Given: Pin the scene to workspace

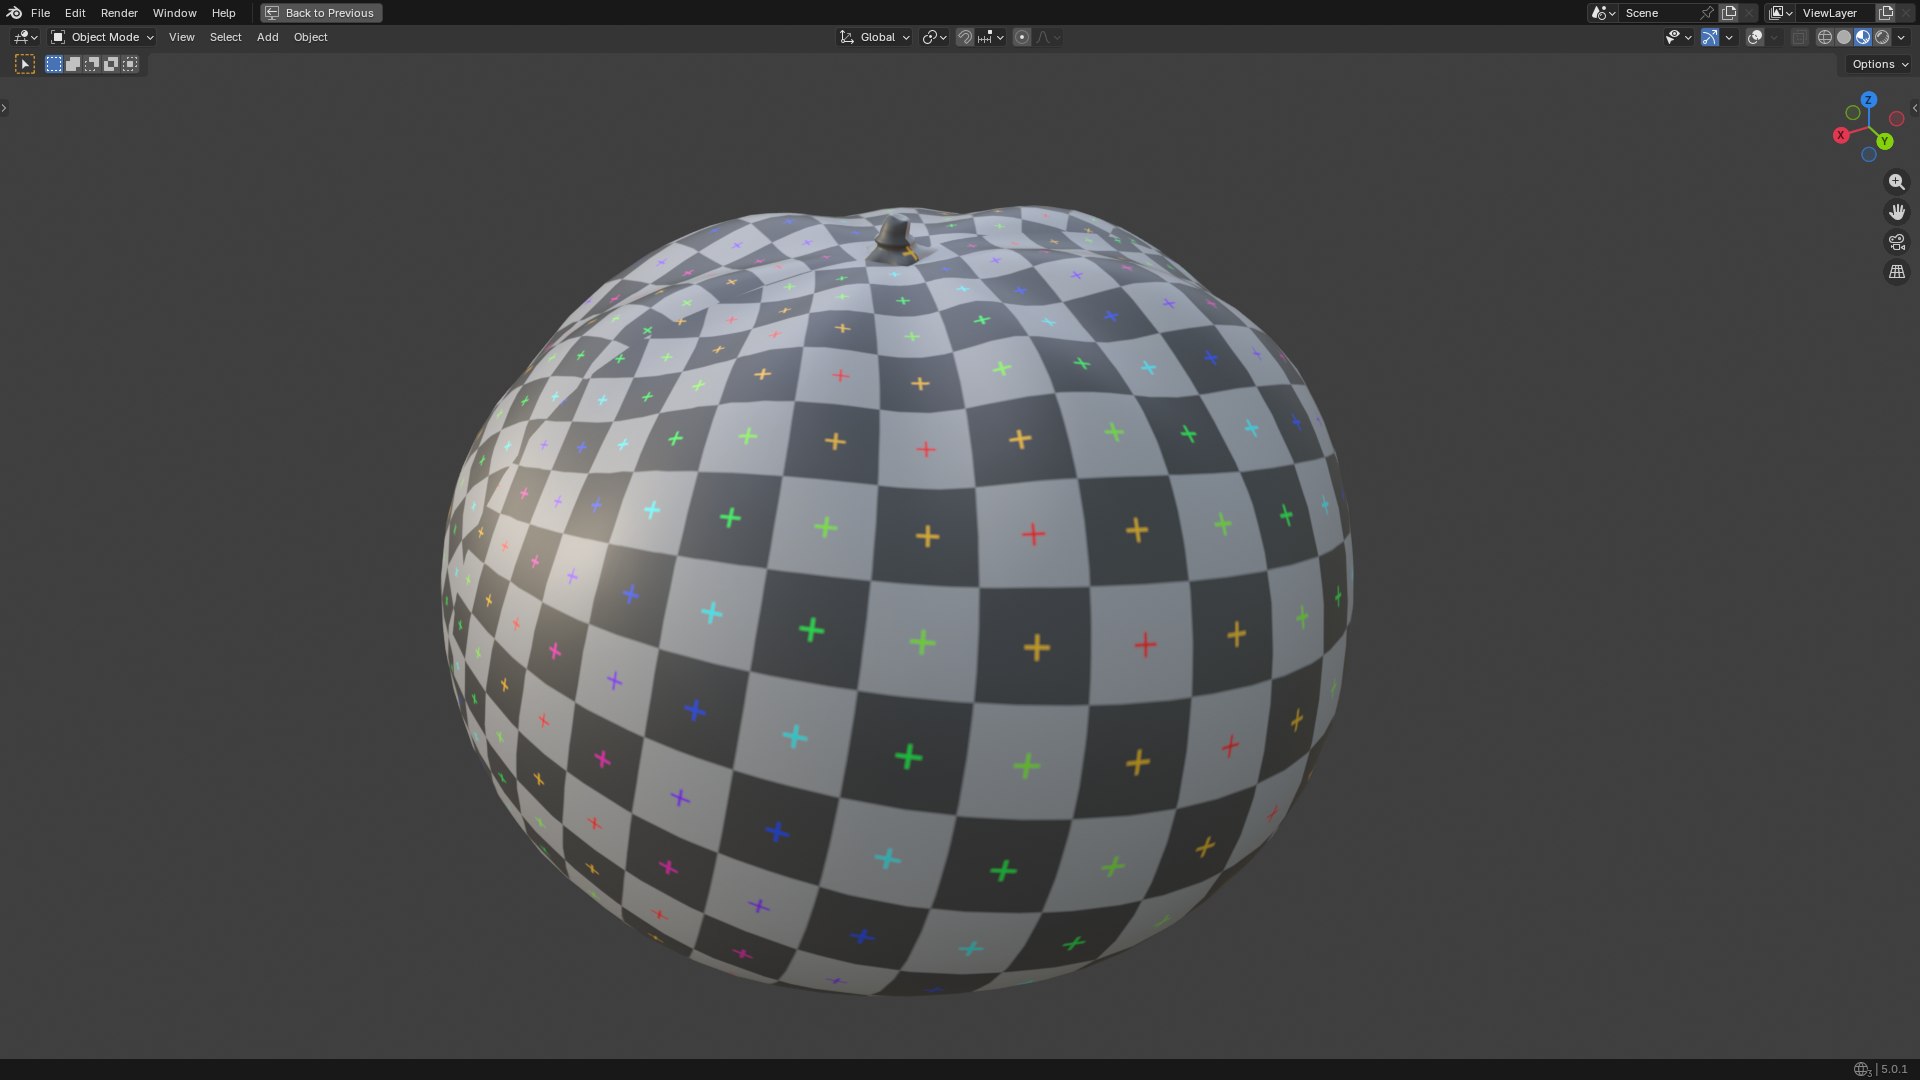Looking at the screenshot, I should 1707,13.
